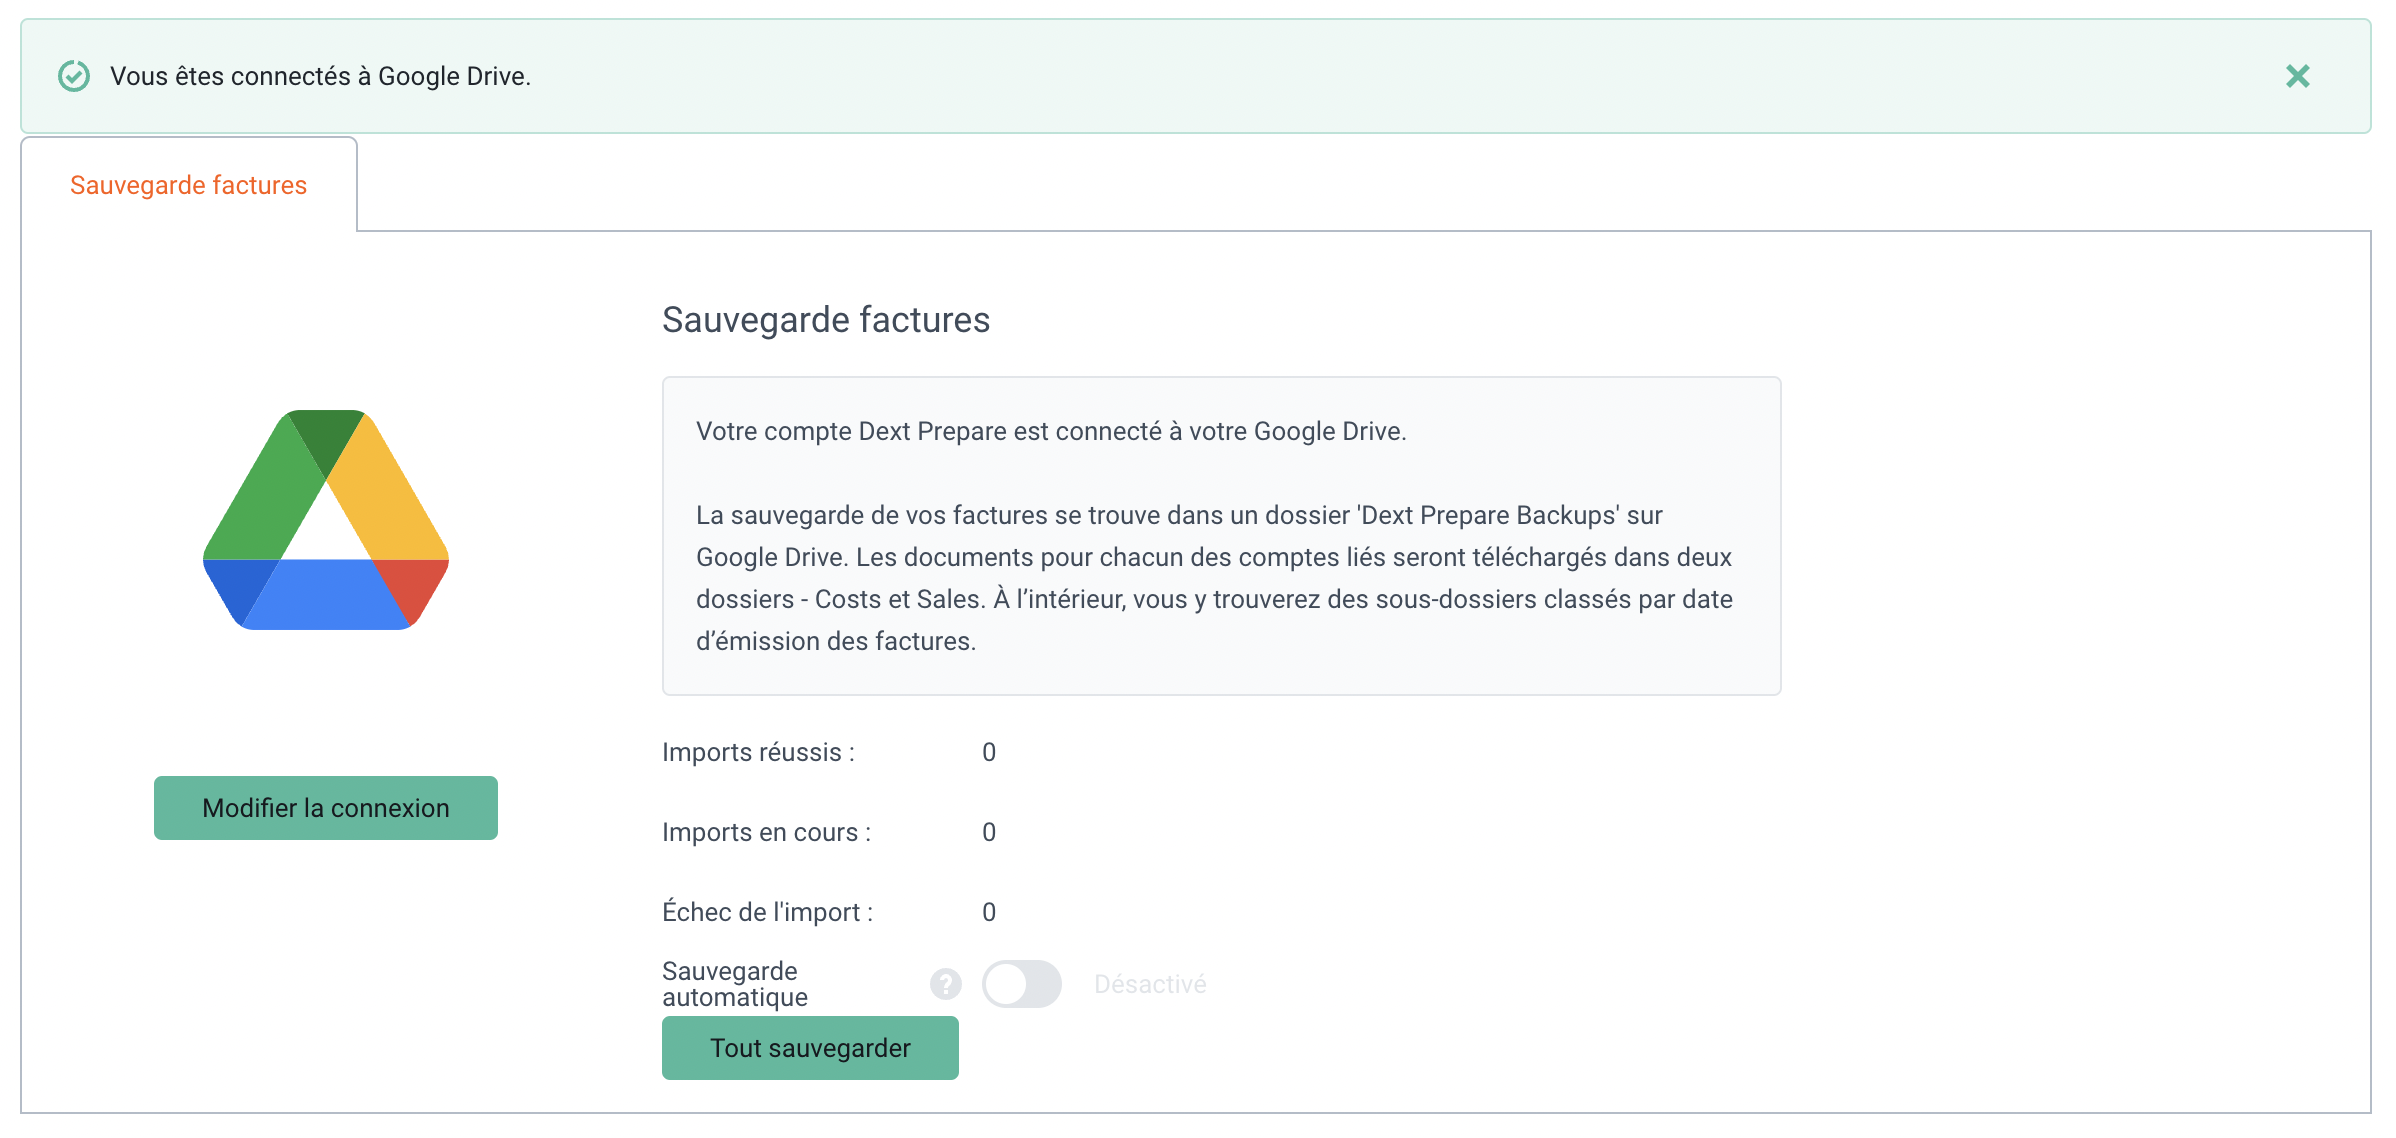Click the Google Drive logo

tap(326, 519)
